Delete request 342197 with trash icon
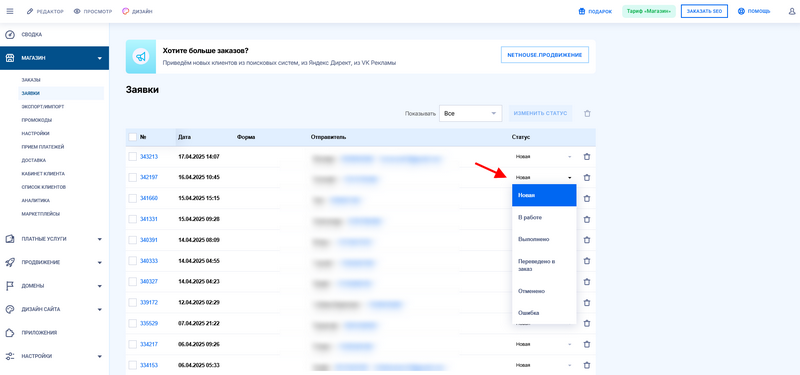 (587, 178)
